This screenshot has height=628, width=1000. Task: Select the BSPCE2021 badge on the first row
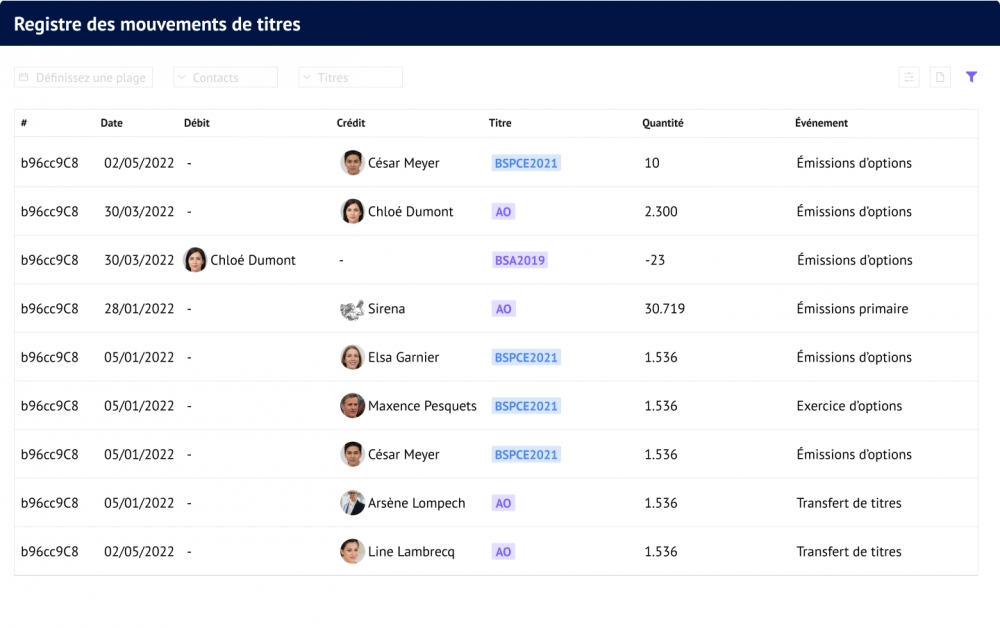tap(526, 162)
